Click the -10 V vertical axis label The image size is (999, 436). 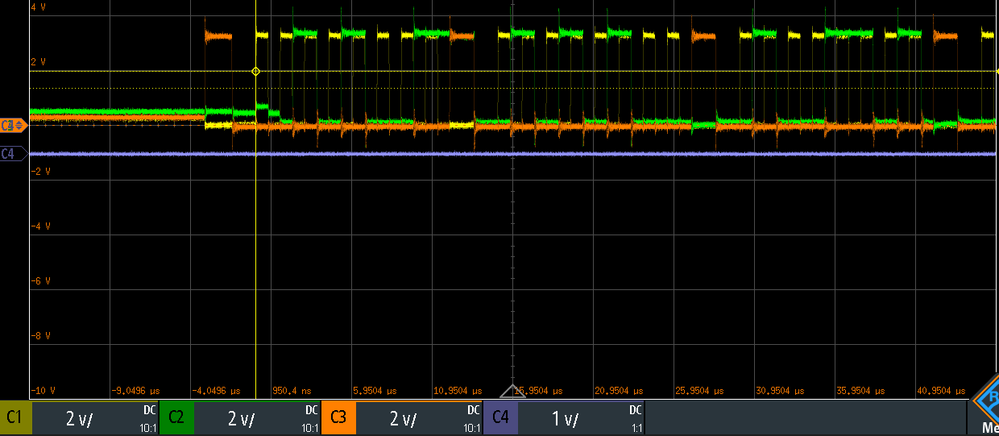click(x=43, y=390)
